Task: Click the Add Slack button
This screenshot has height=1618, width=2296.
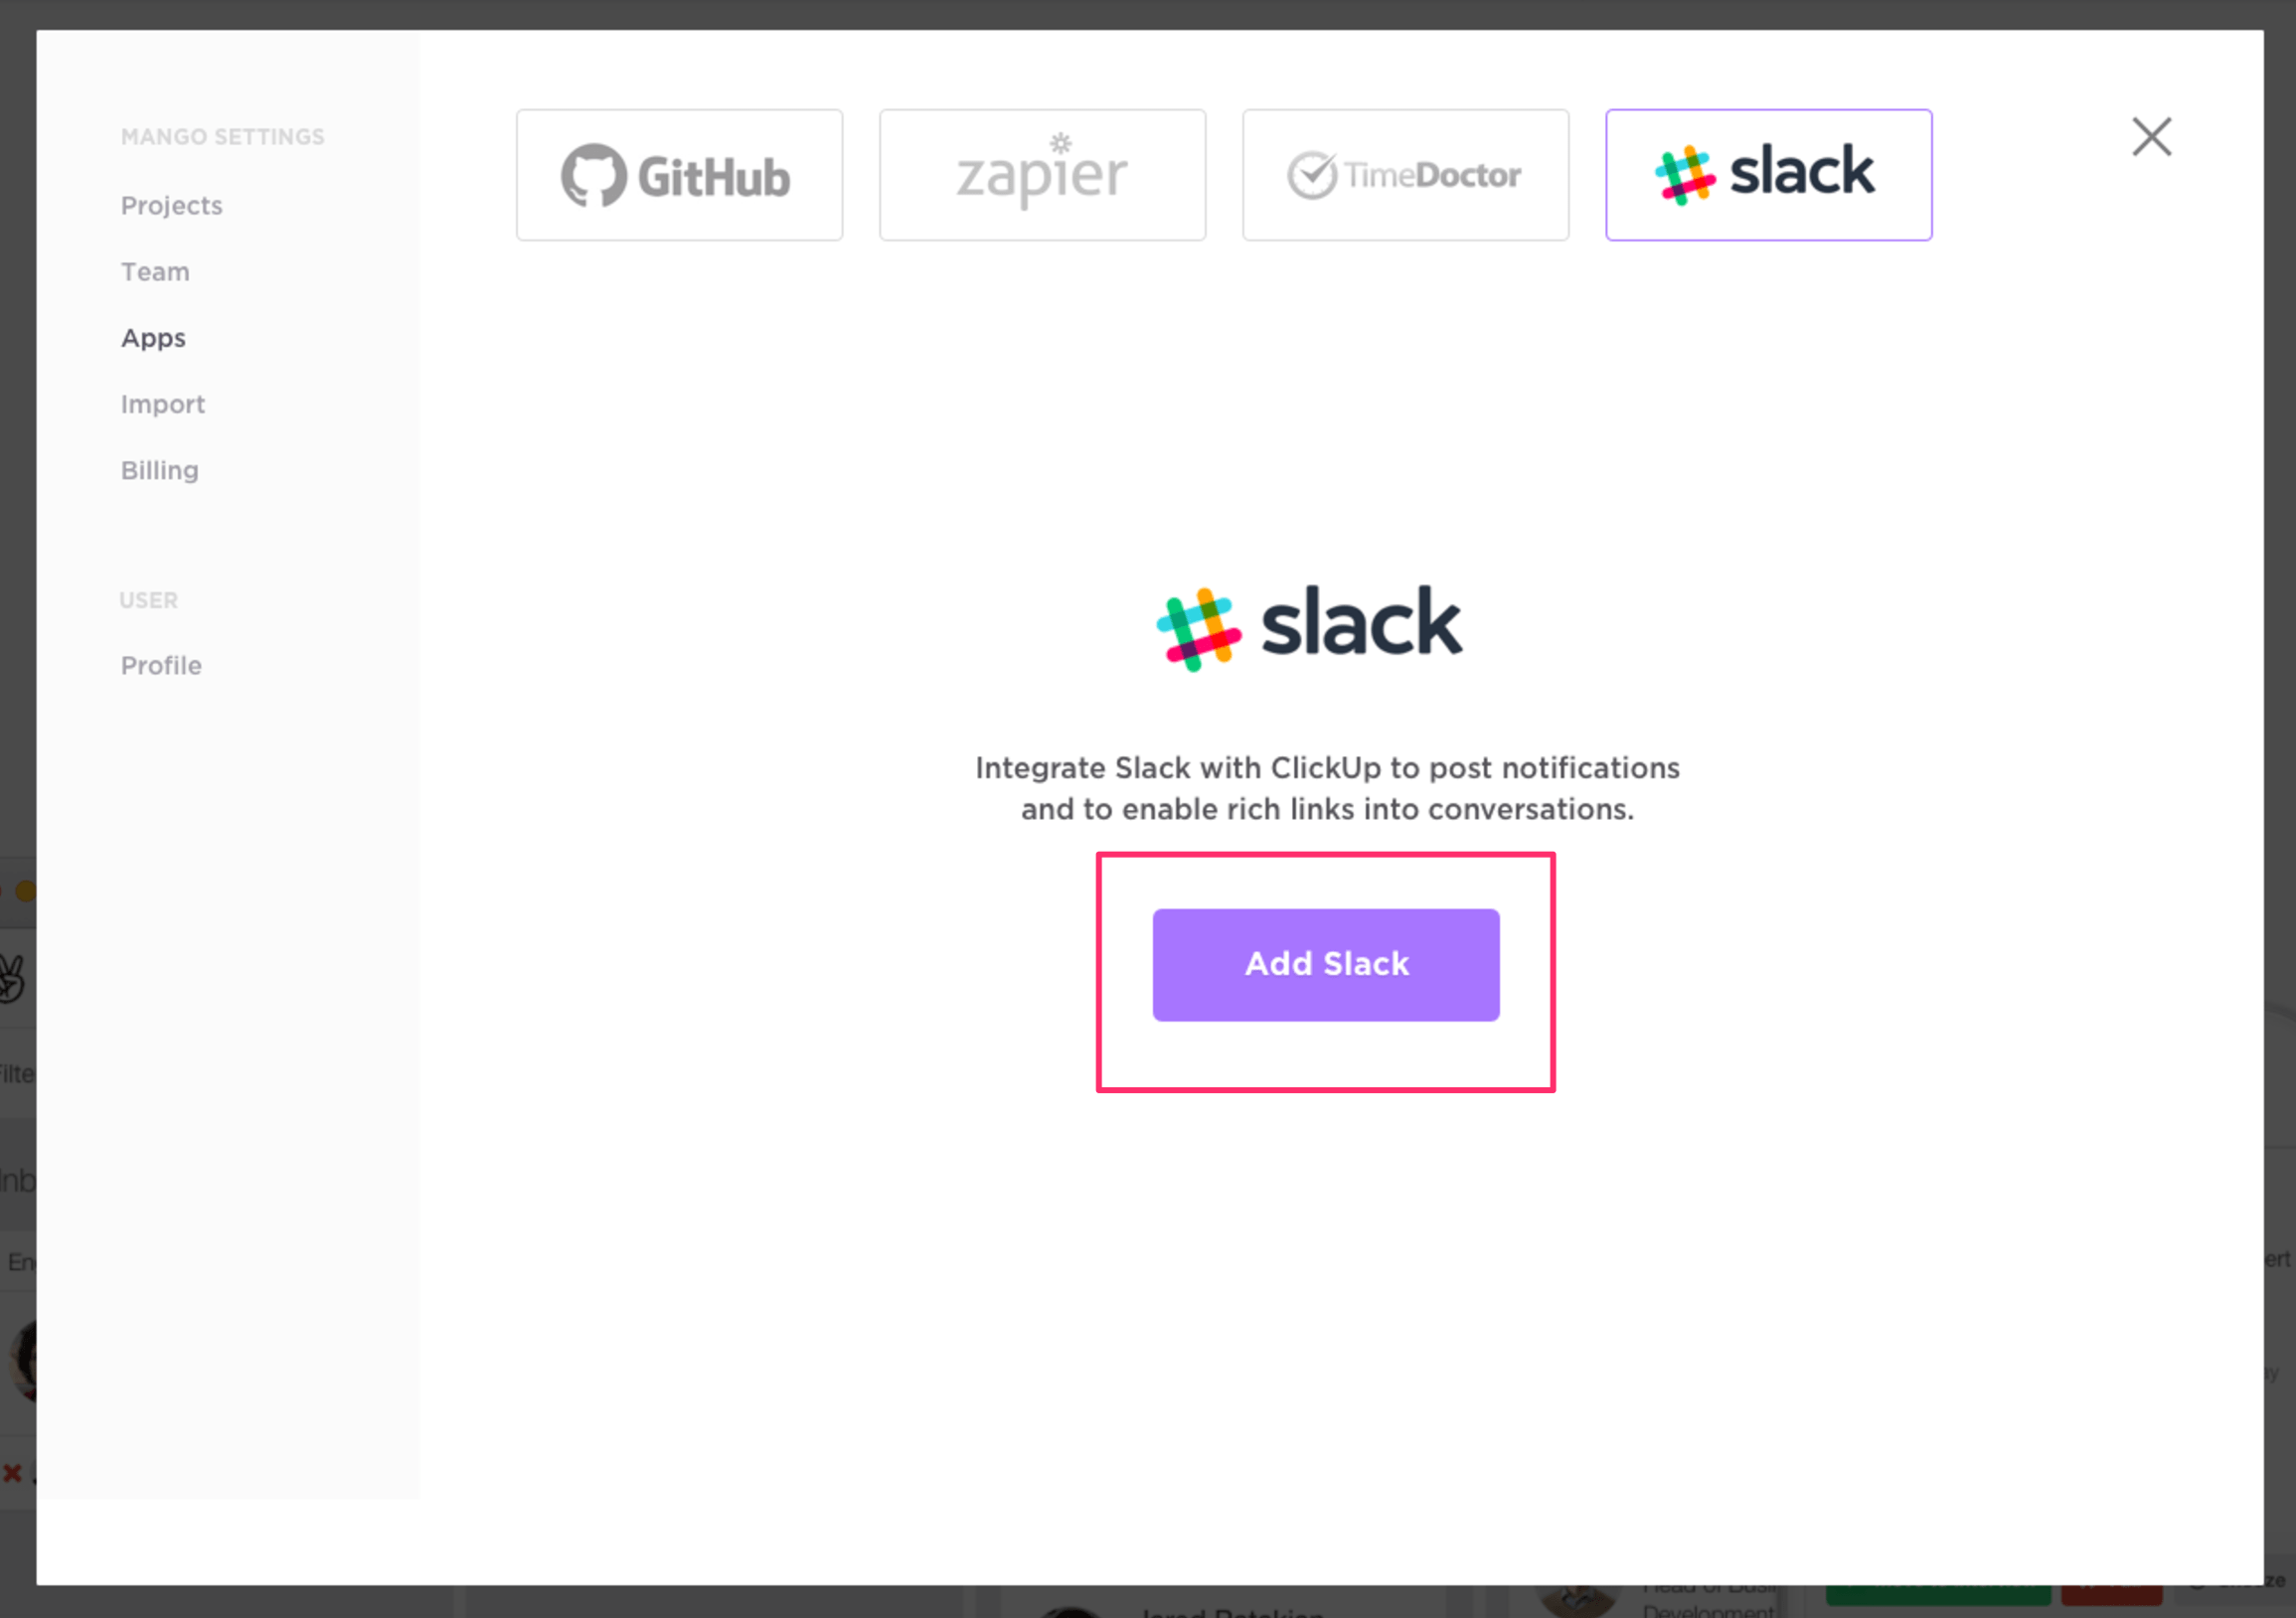Action: 1325,964
